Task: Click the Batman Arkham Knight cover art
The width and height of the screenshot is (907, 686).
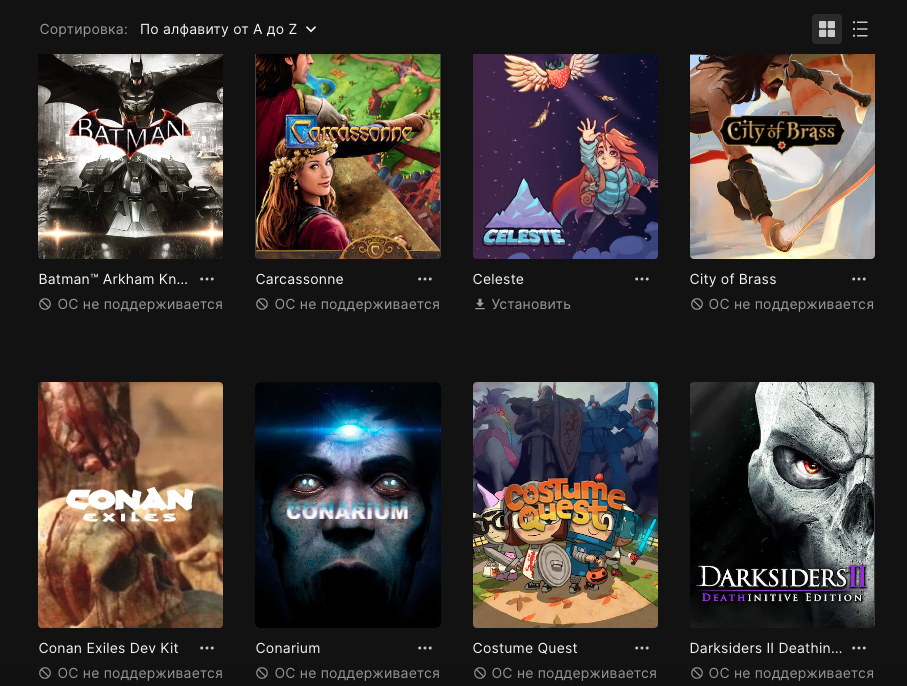Action: [131, 156]
